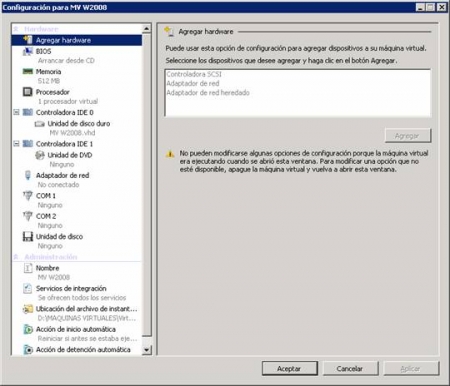Viewport: 450px width, 386px height.
Task: Select the COM 1 entry
Action: point(46,196)
